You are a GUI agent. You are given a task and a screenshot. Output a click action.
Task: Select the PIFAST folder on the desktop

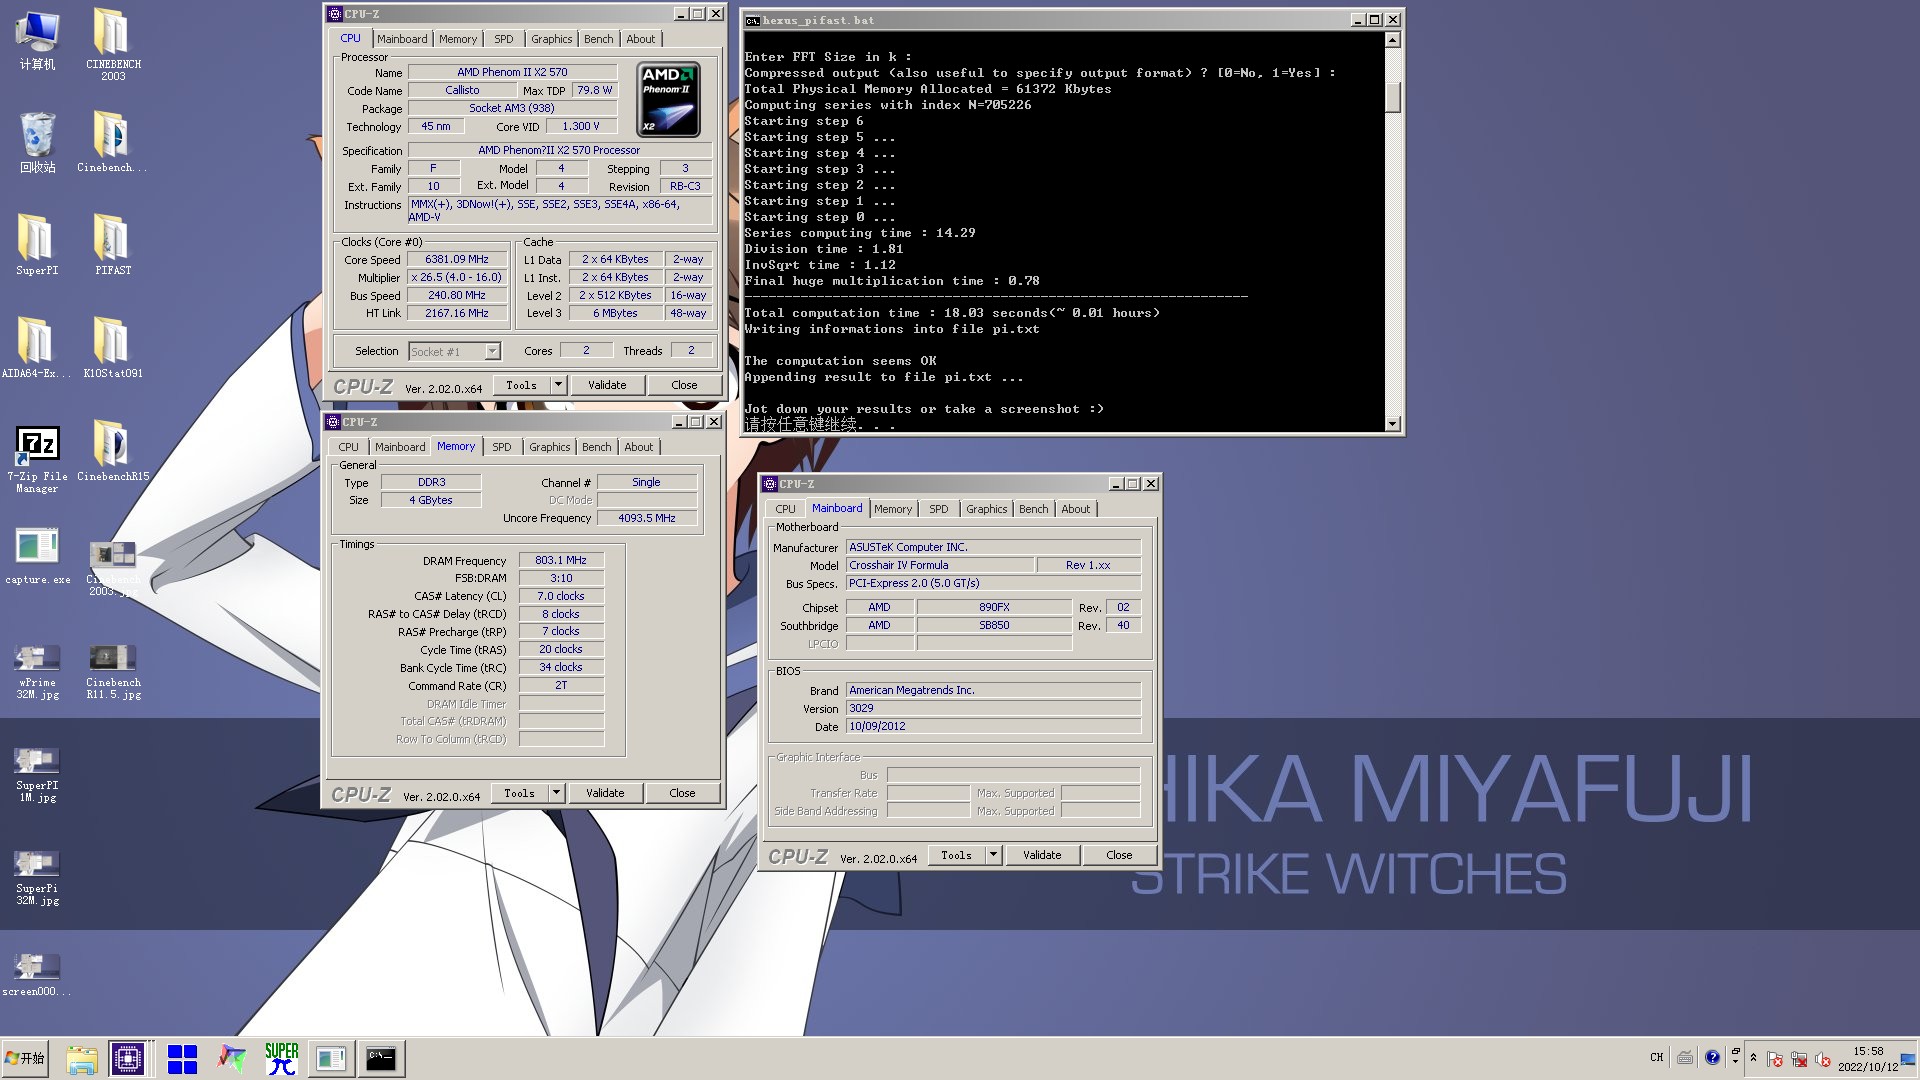coord(113,245)
